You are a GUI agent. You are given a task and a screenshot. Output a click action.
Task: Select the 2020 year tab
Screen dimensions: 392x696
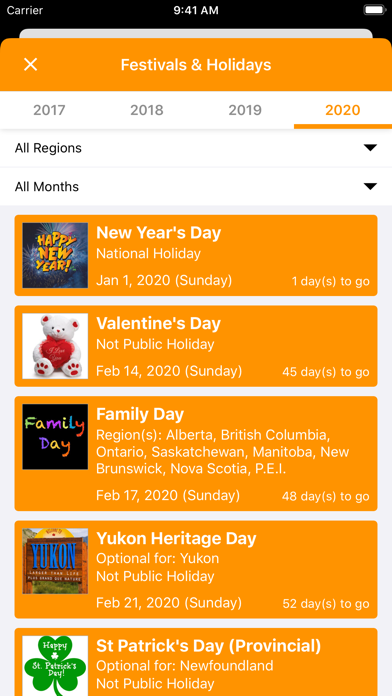(x=343, y=110)
